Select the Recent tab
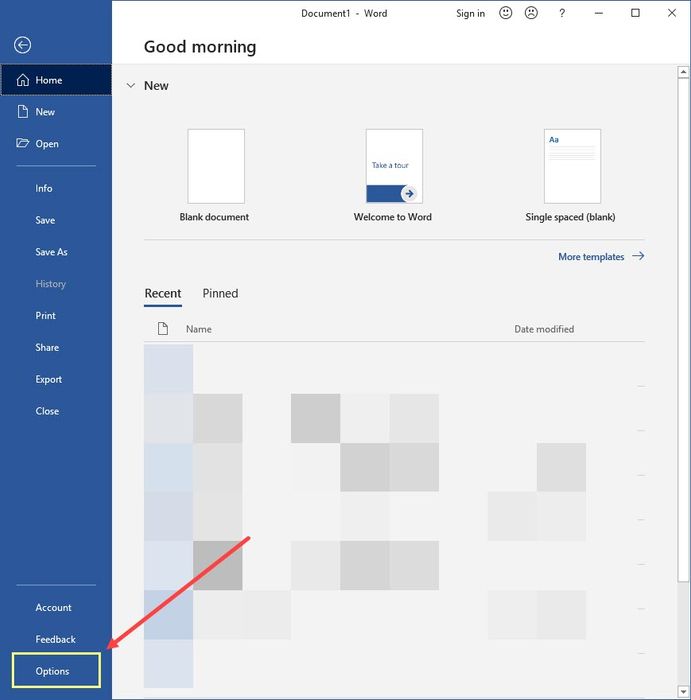The image size is (691, 700). tap(163, 294)
